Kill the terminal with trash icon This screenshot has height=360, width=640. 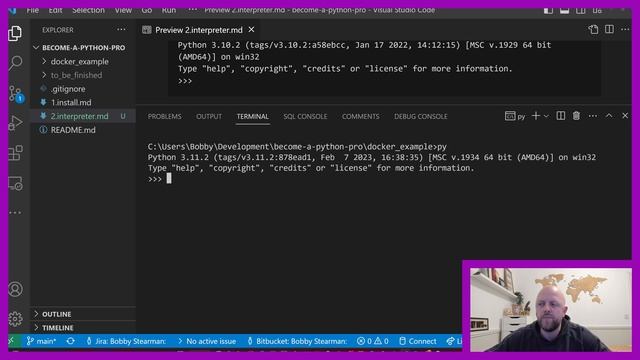pos(576,116)
